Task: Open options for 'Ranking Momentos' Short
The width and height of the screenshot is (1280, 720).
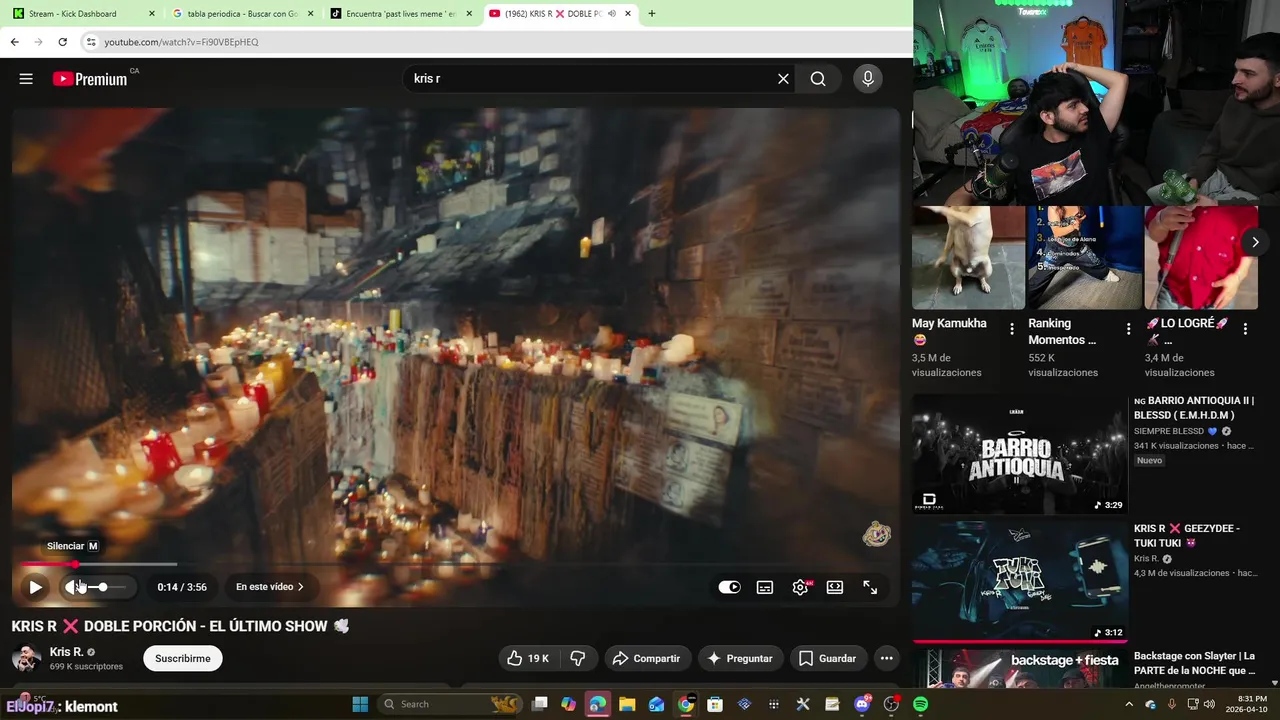Action: [1129, 329]
